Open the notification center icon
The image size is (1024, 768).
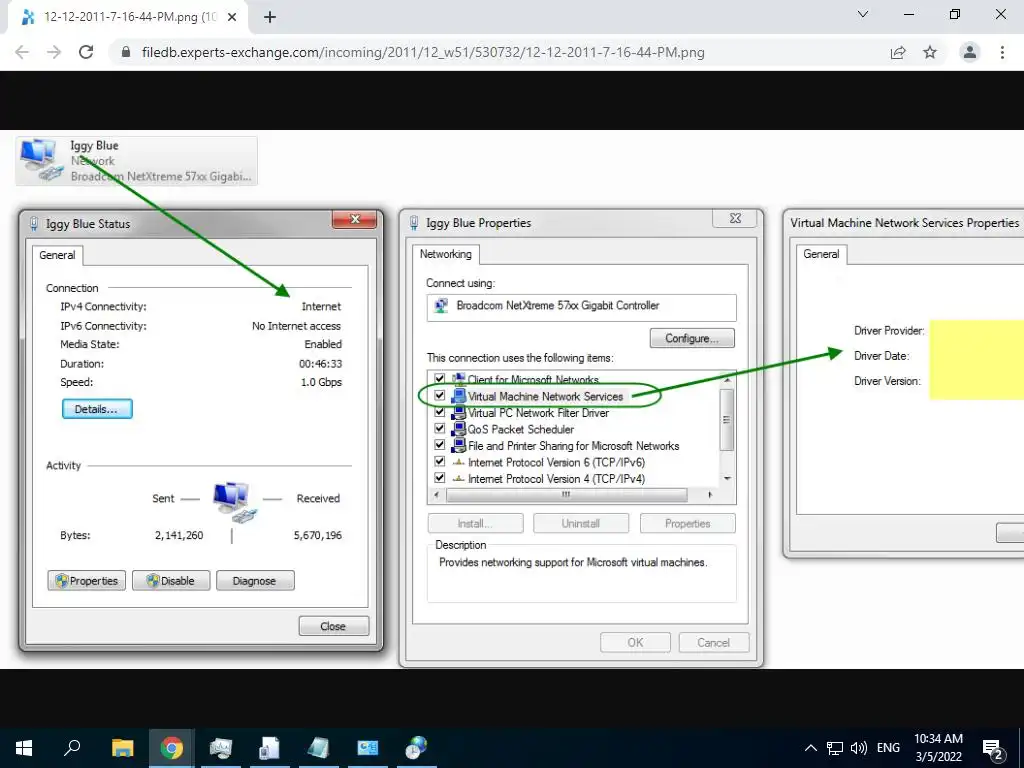pos(993,749)
